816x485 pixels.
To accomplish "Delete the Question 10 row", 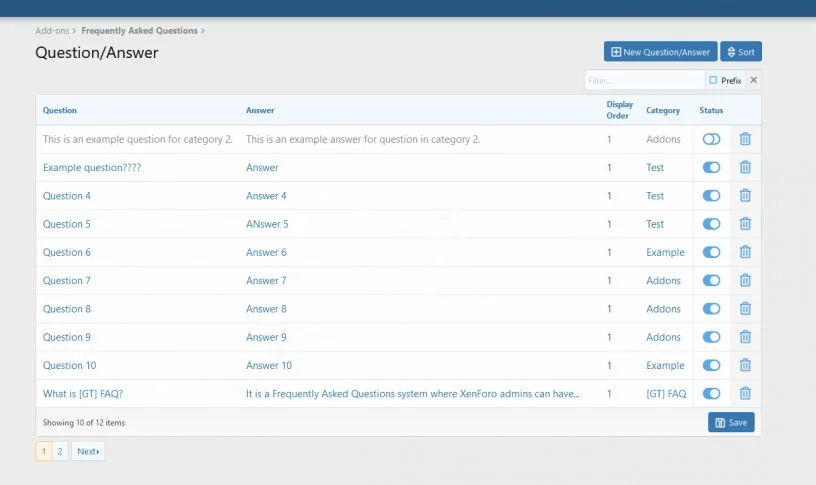I will coord(745,366).
